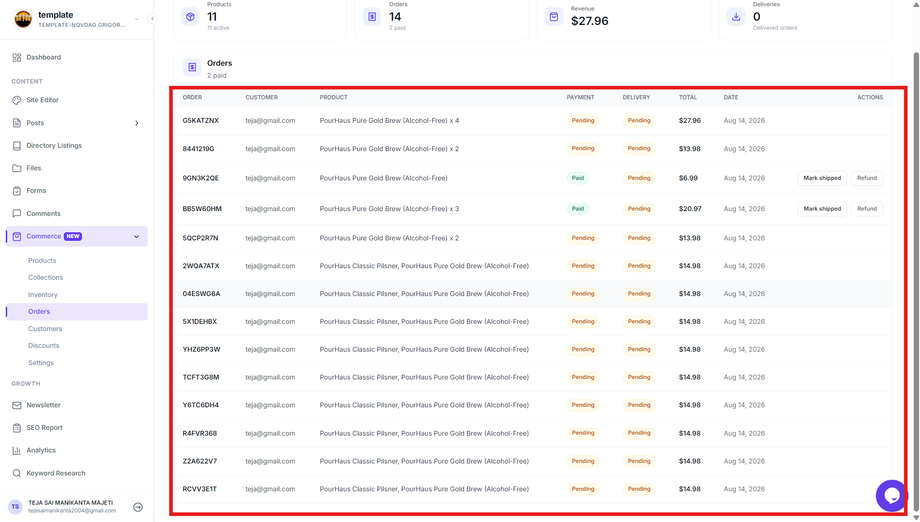Click the PRODUCT column header
This screenshot has width=920, height=522.
(x=333, y=97)
